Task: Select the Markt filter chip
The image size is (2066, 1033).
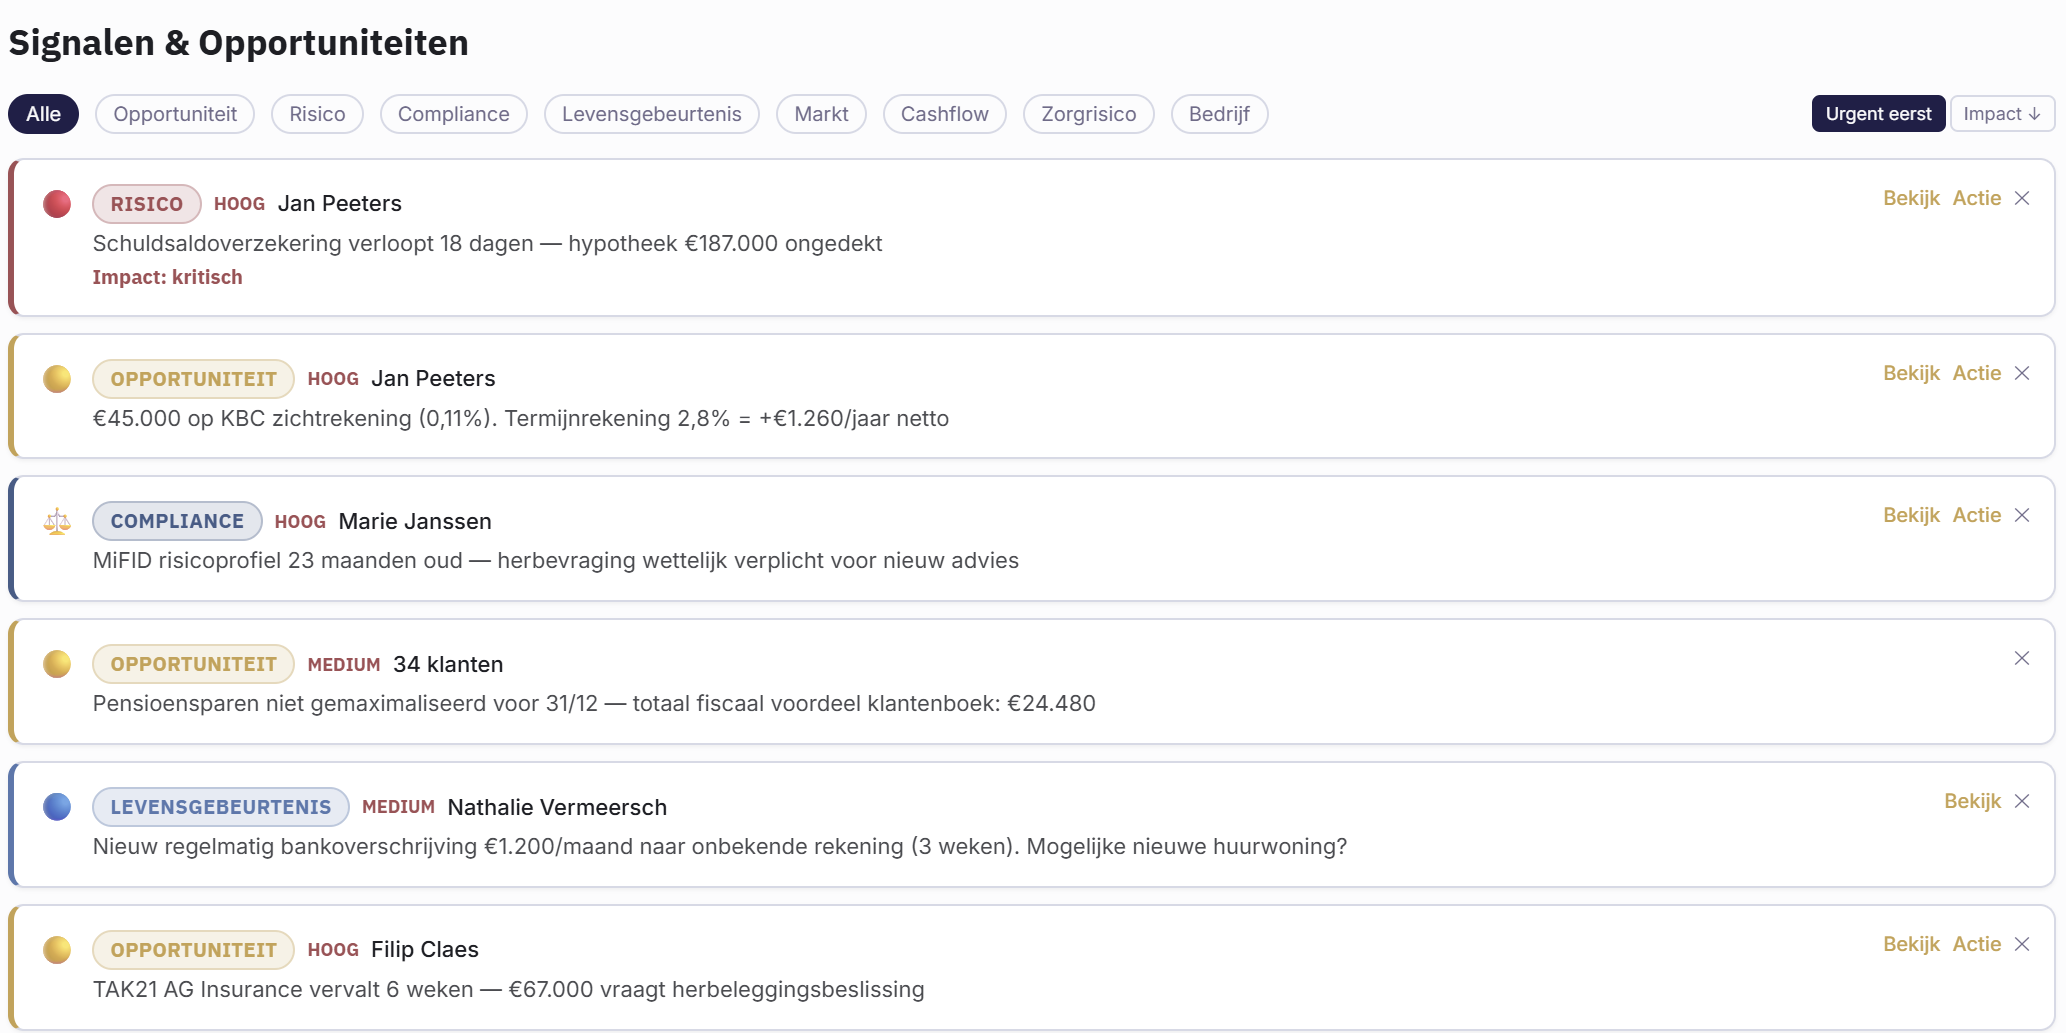Action: 820,113
